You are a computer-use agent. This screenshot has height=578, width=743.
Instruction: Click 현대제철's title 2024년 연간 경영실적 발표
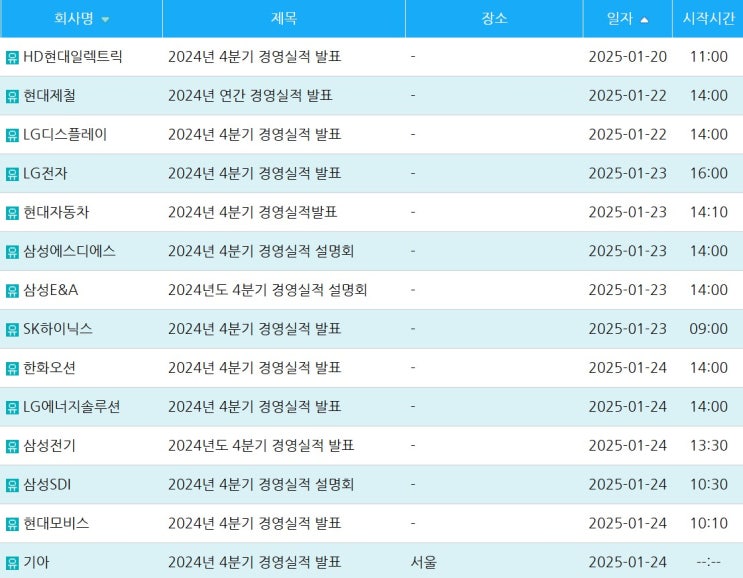pyautogui.click(x=250, y=95)
